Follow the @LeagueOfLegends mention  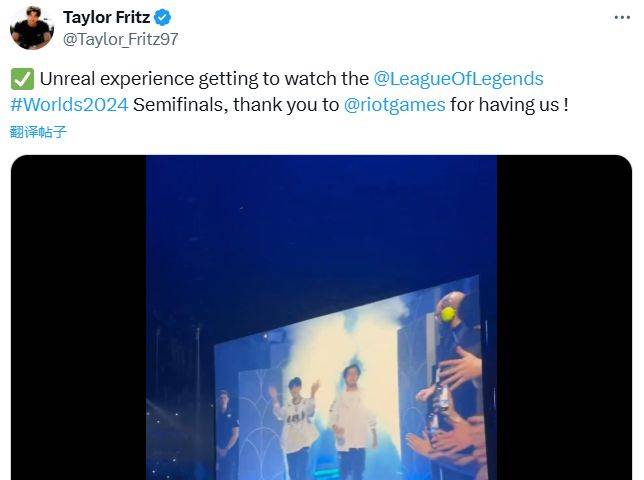click(458, 79)
